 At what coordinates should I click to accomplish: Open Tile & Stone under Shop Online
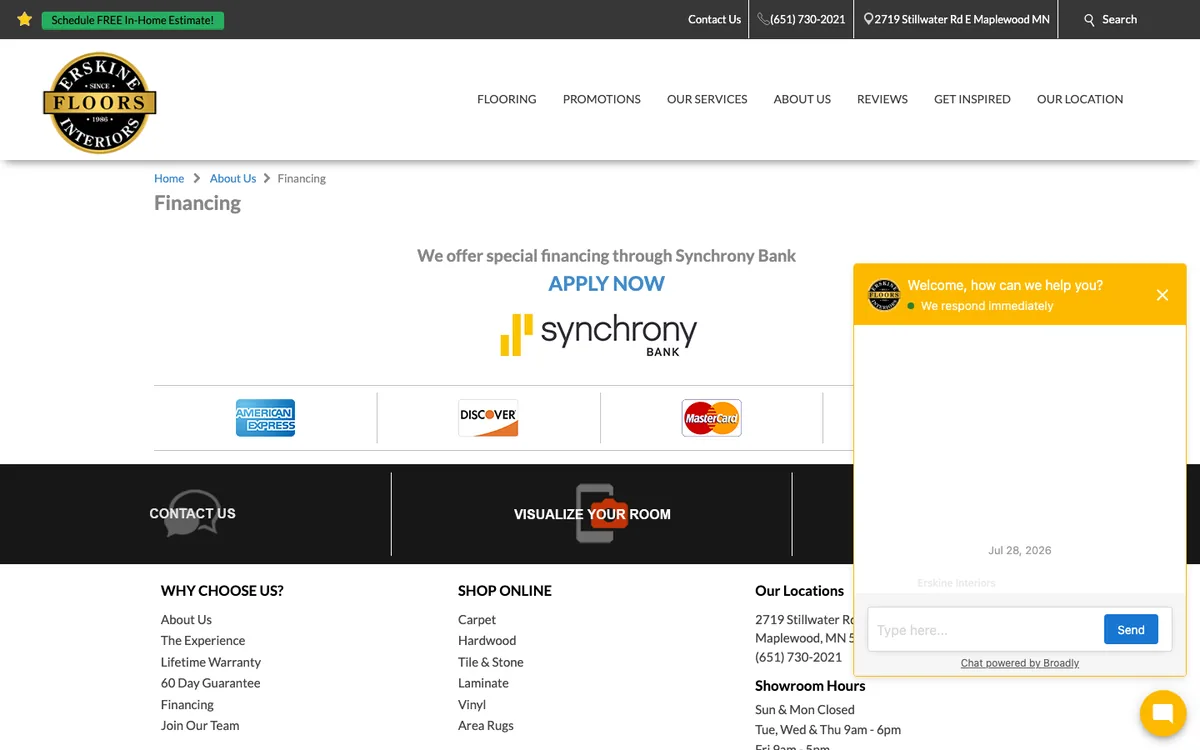(x=491, y=662)
